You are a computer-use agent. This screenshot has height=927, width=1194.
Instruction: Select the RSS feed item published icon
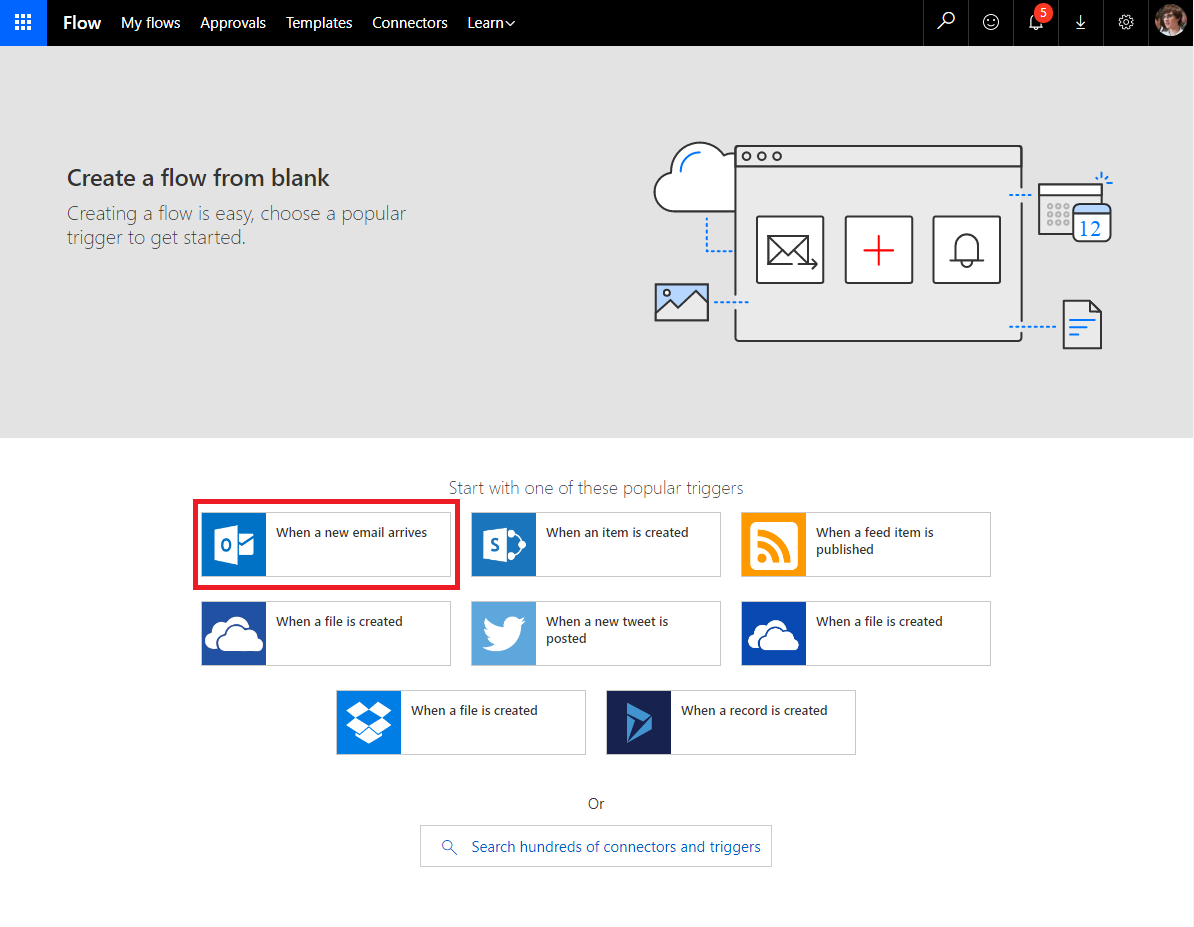tap(774, 544)
